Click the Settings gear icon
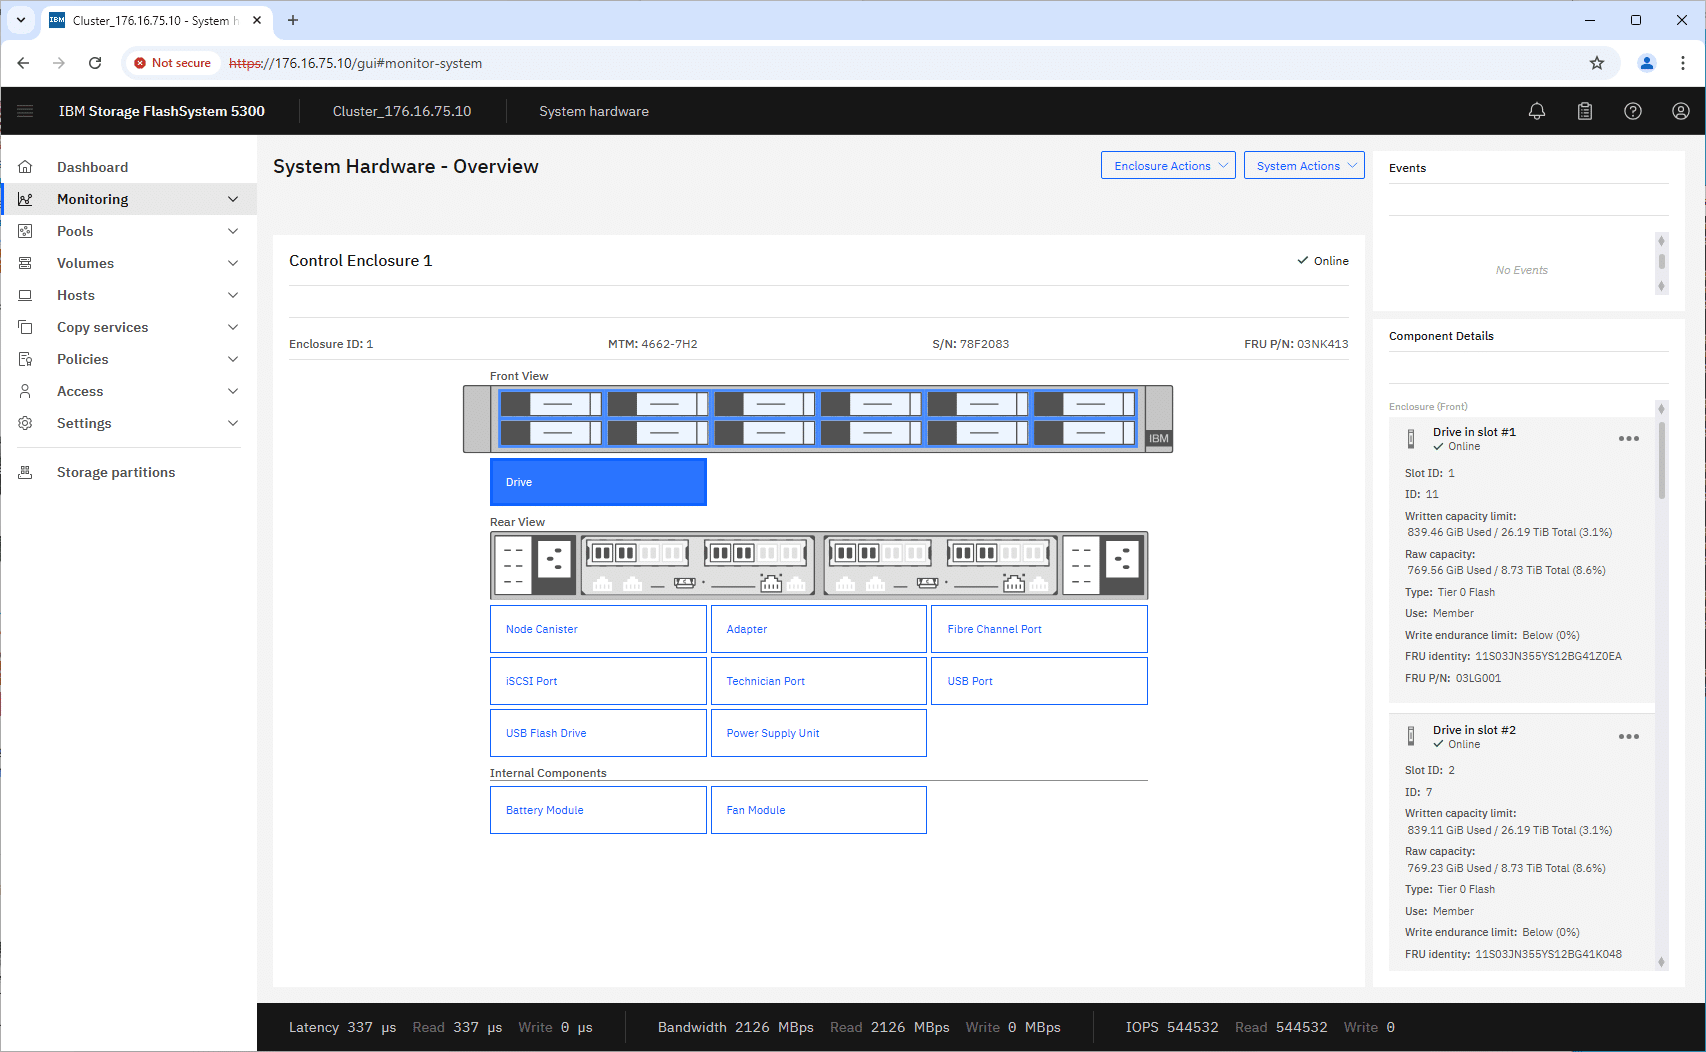Viewport: 1706px width, 1052px height. point(26,423)
